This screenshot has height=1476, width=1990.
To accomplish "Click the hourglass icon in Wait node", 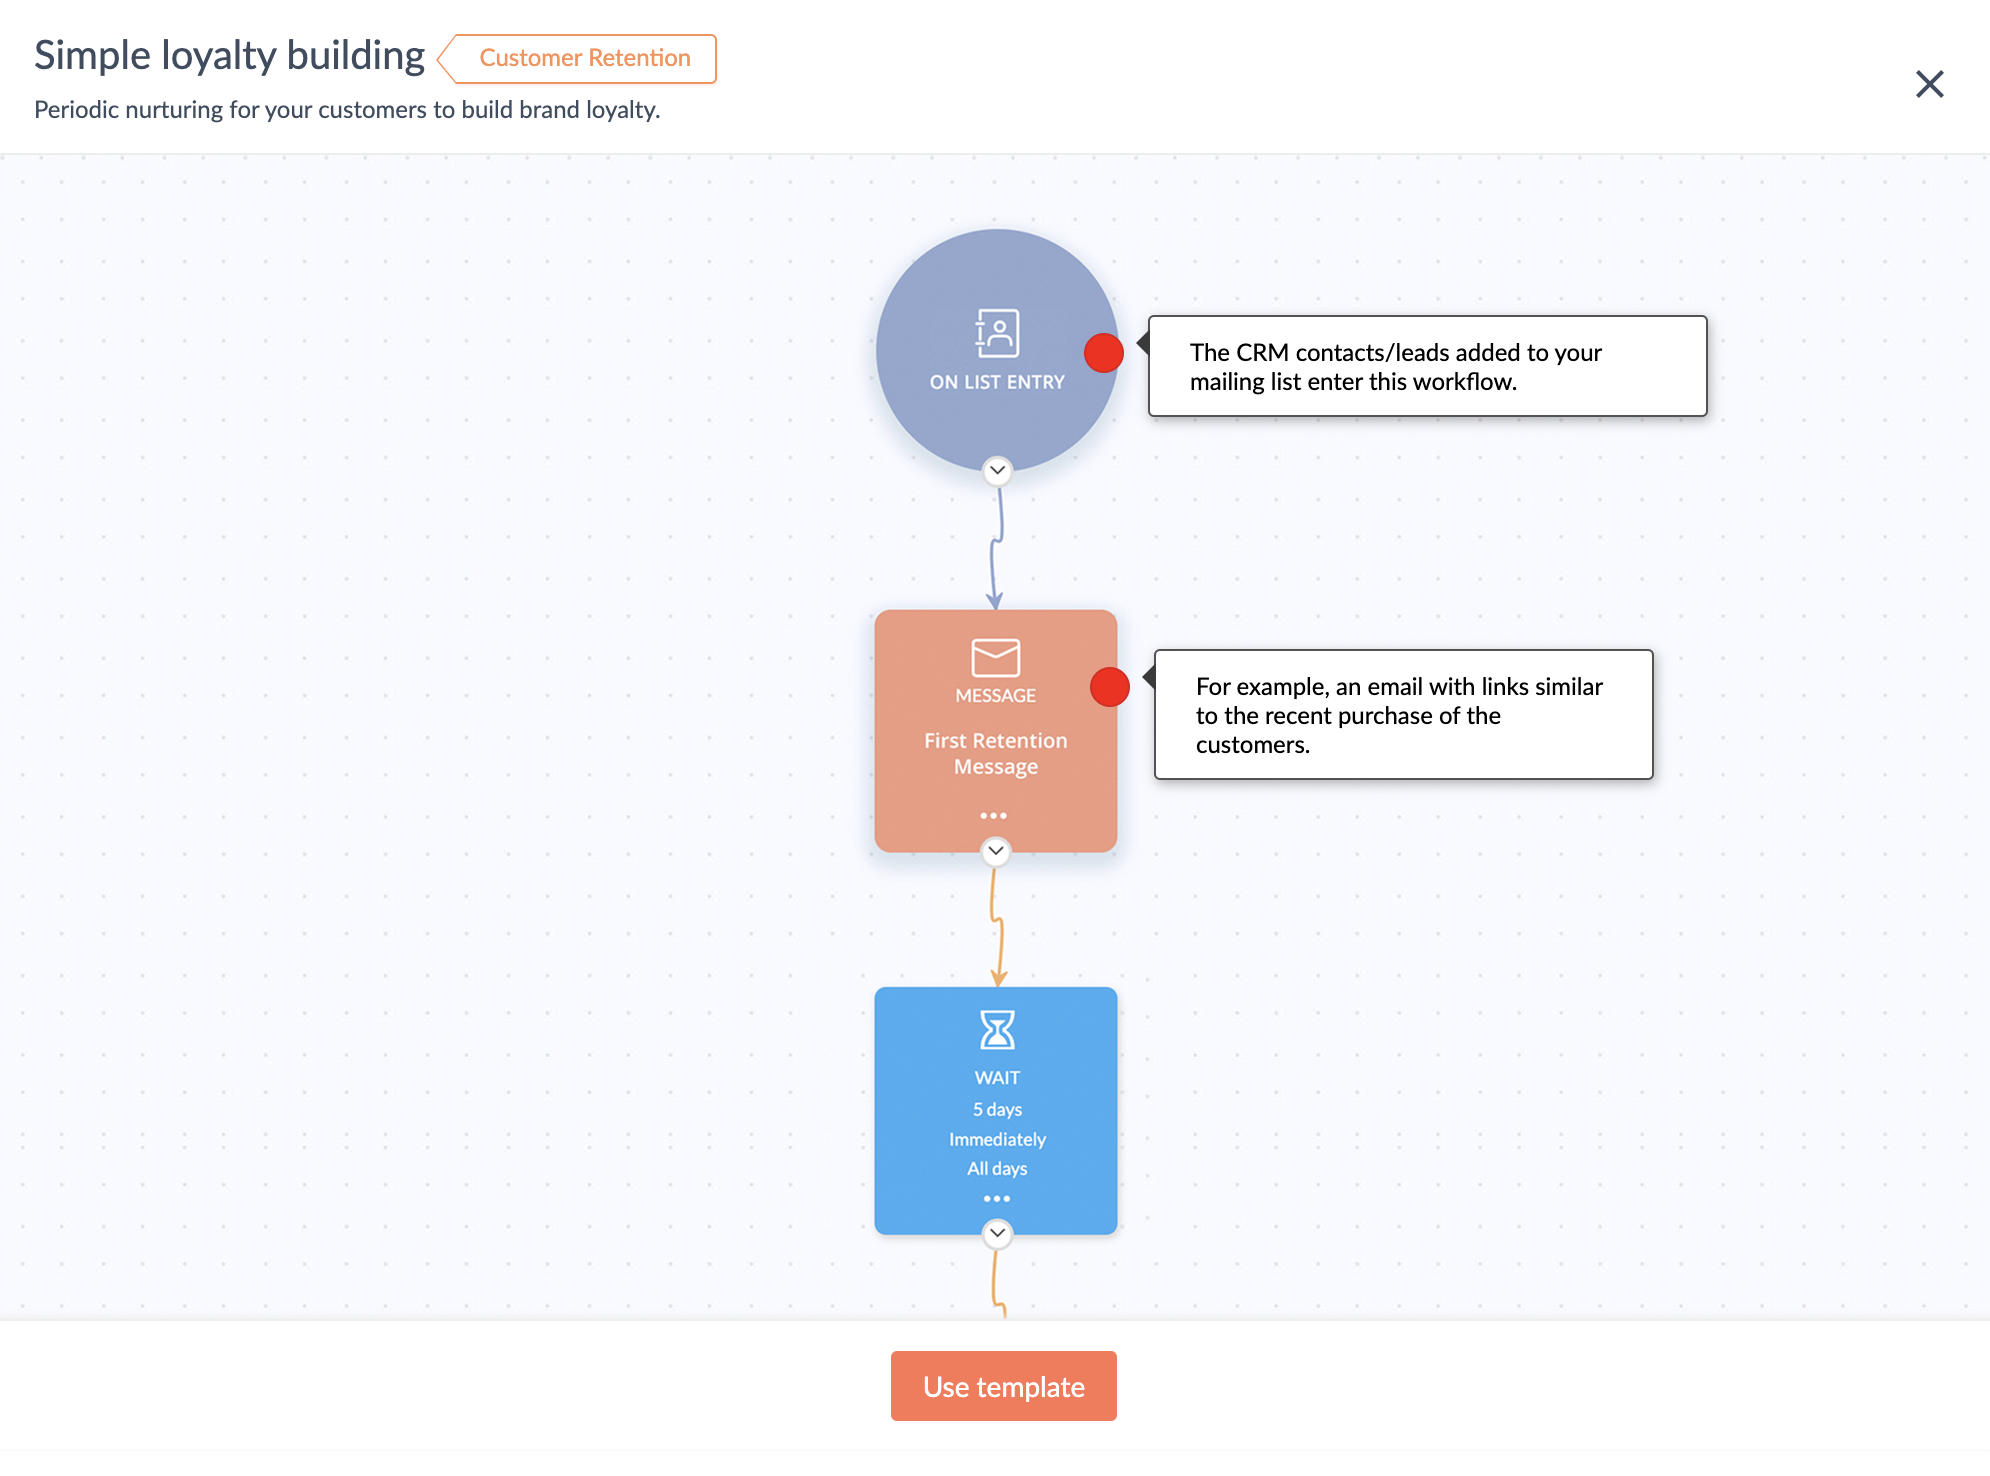I will [x=996, y=1030].
